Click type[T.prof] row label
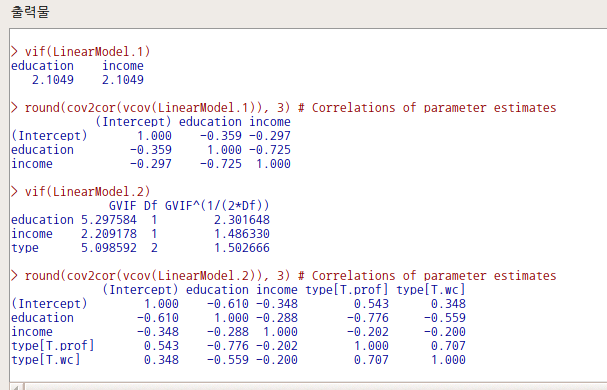This screenshot has height=390, width=607. (53, 346)
